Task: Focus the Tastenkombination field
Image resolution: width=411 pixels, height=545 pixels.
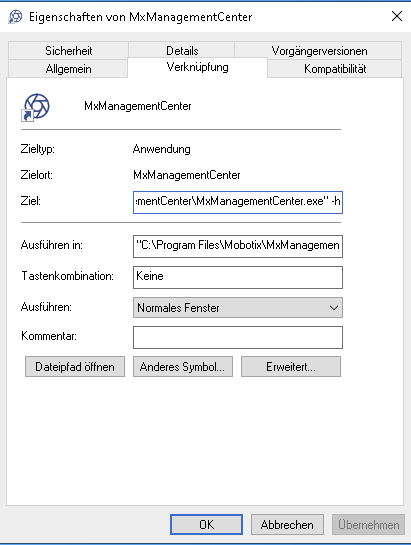Action: point(238,277)
